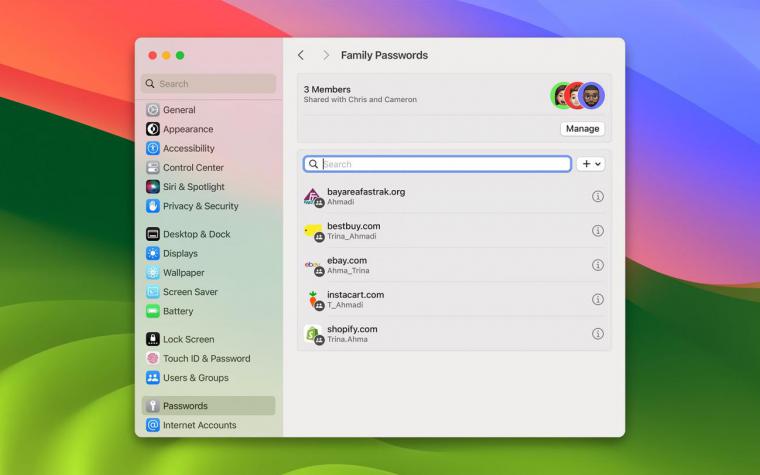Select Users & Groups icon

click(153, 378)
